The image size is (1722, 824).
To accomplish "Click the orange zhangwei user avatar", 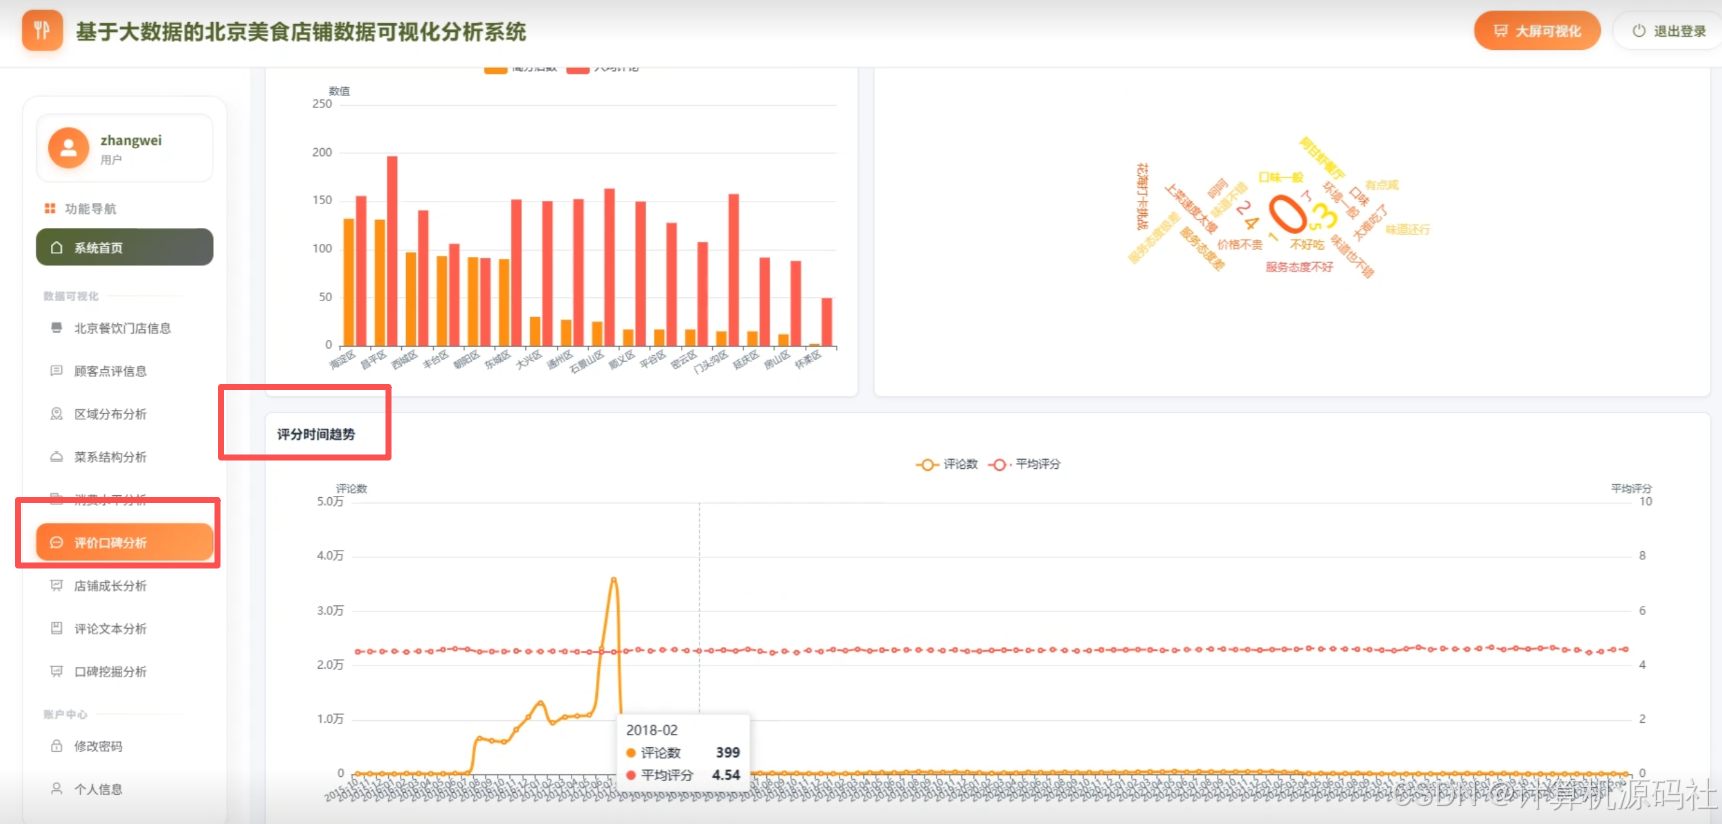I will point(68,148).
